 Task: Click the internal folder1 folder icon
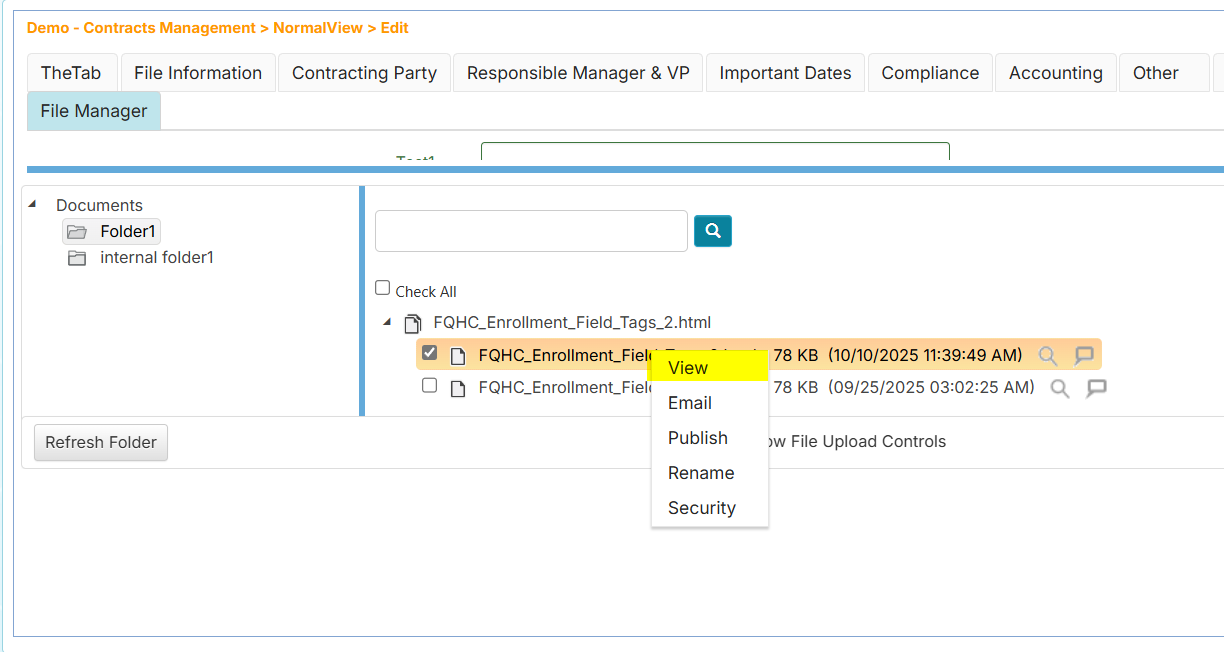pyautogui.click(x=77, y=258)
